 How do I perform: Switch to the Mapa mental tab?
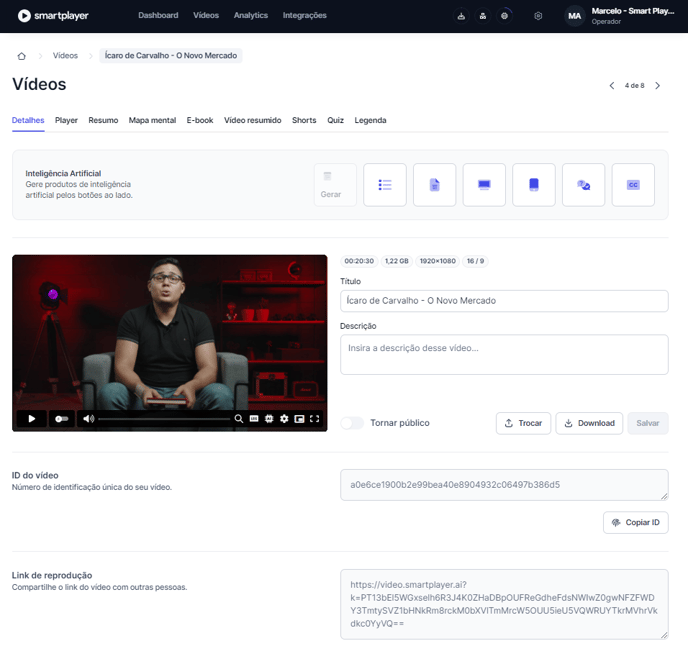[152, 120]
